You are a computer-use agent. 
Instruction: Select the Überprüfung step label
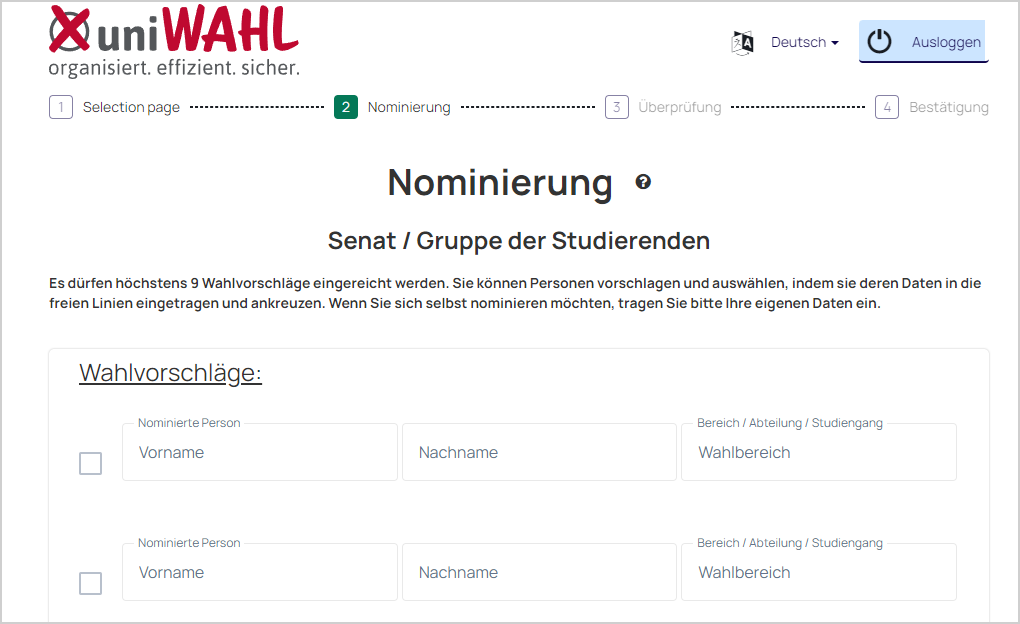coord(680,107)
